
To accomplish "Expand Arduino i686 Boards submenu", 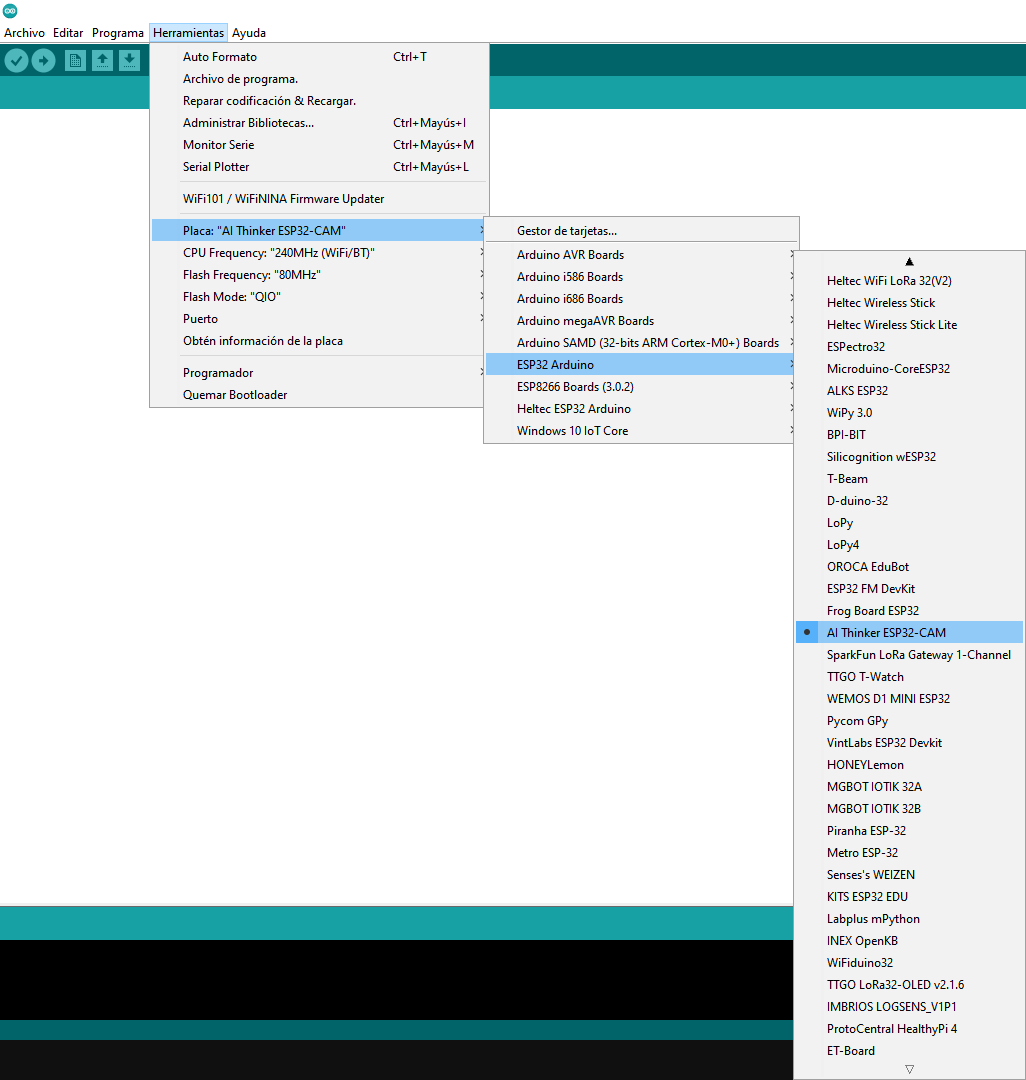I will point(641,298).
